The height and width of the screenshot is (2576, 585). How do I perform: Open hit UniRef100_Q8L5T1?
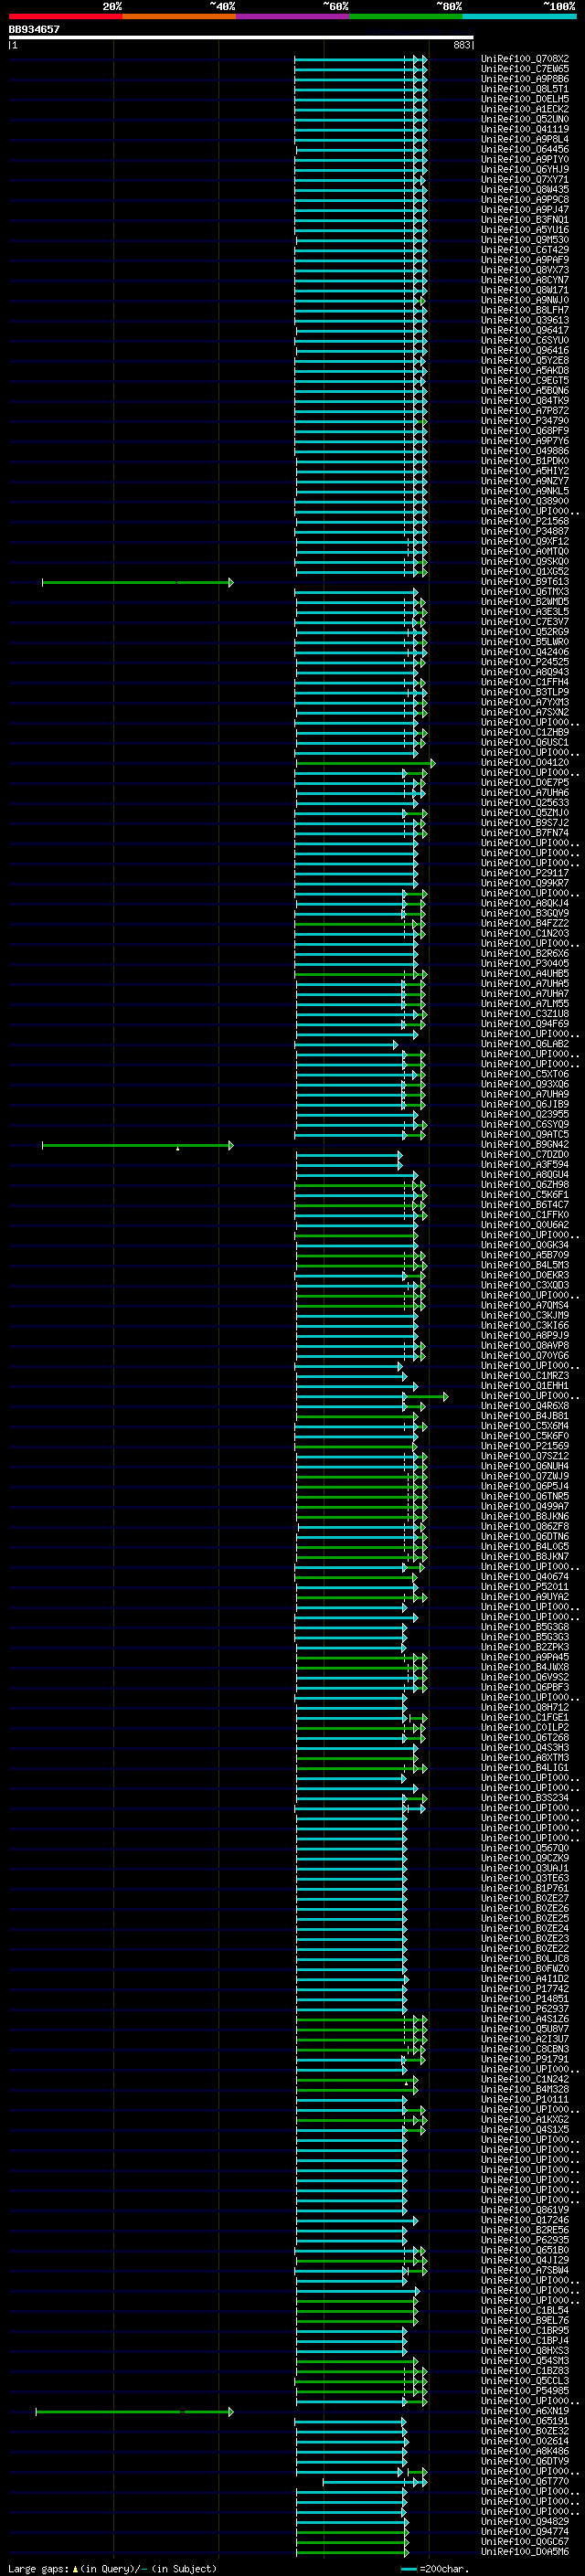pos(524,89)
